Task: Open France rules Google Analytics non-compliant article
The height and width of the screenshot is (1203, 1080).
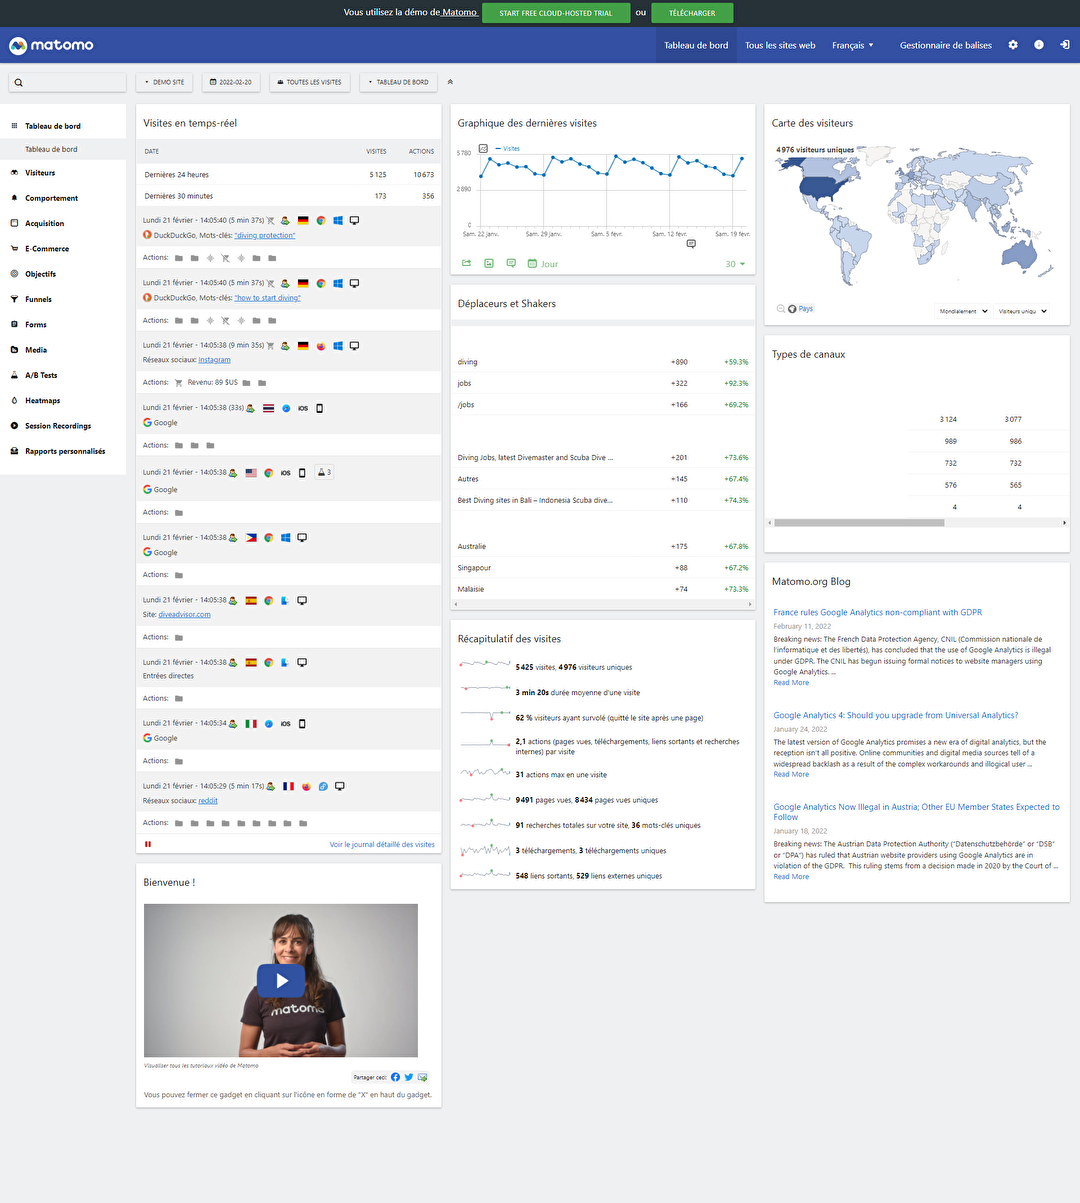Action: click(x=877, y=612)
